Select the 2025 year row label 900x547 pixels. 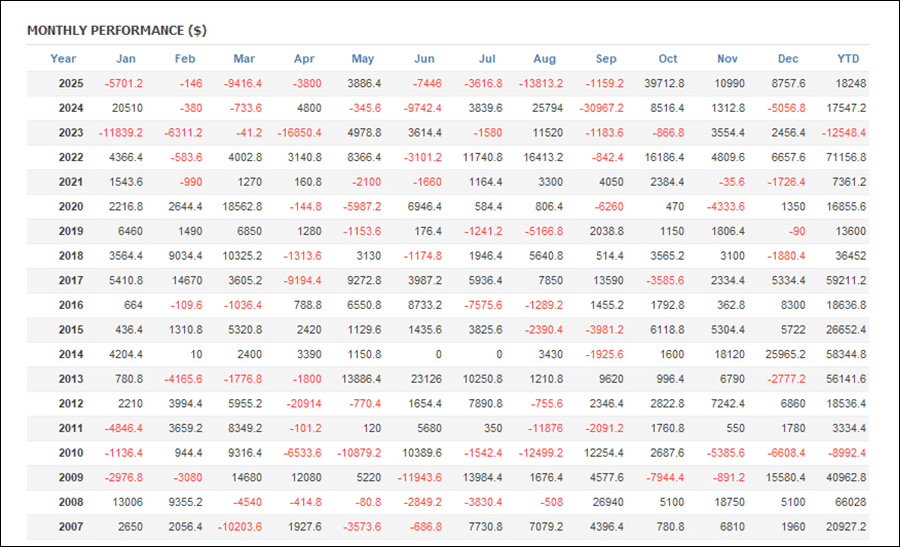click(x=71, y=84)
